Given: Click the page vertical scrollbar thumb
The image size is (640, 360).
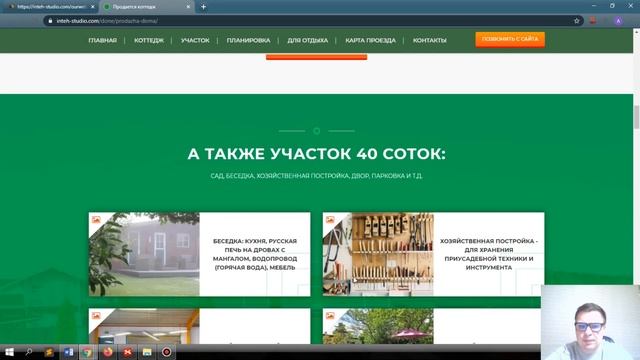Looking at the screenshot, I should [x=636, y=117].
